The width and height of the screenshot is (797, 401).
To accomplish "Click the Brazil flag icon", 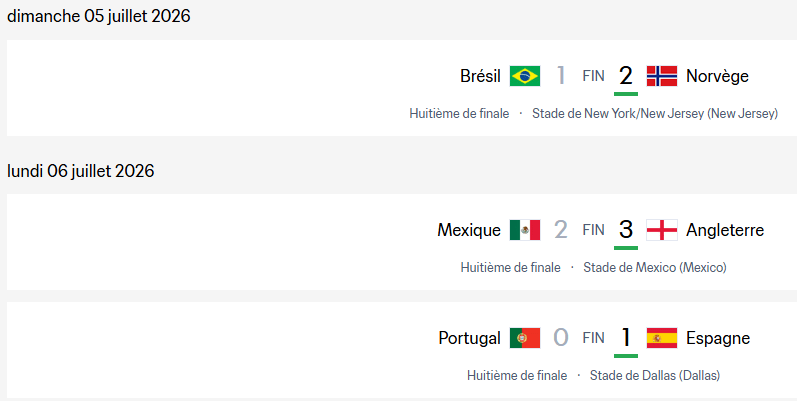I will (x=525, y=76).
